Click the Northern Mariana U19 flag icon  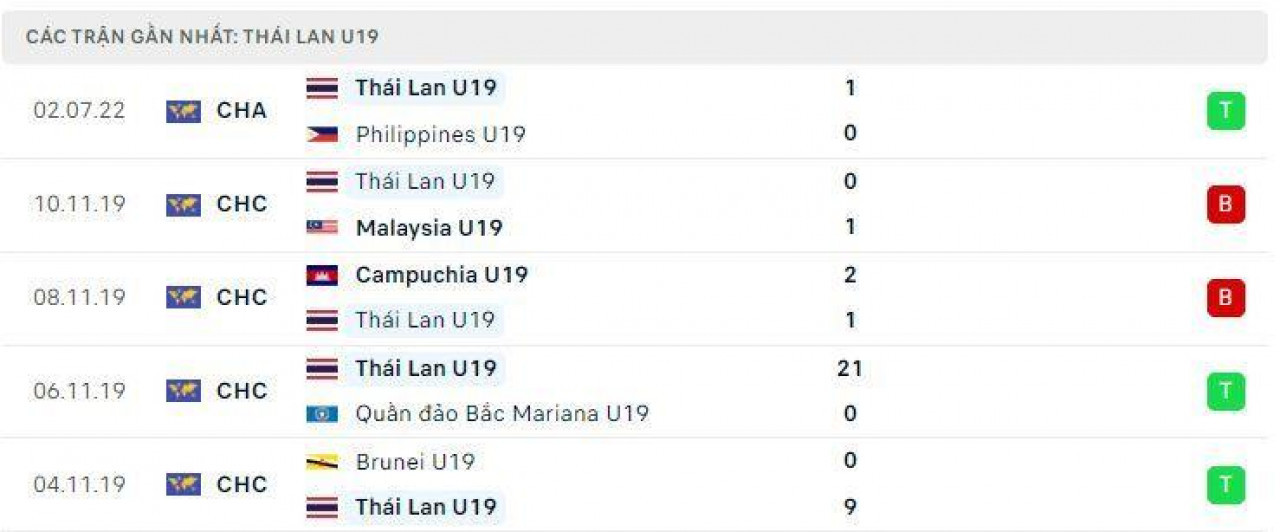pos(322,414)
